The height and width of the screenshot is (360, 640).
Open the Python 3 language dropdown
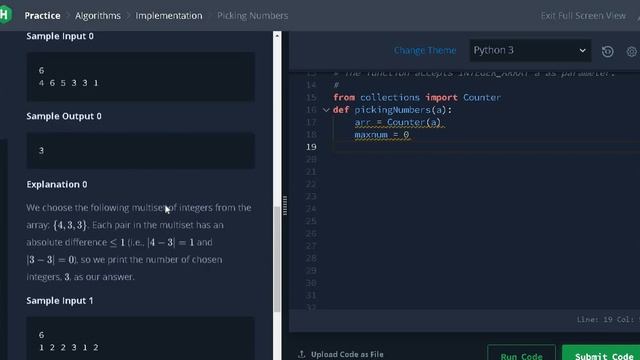click(x=530, y=50)
